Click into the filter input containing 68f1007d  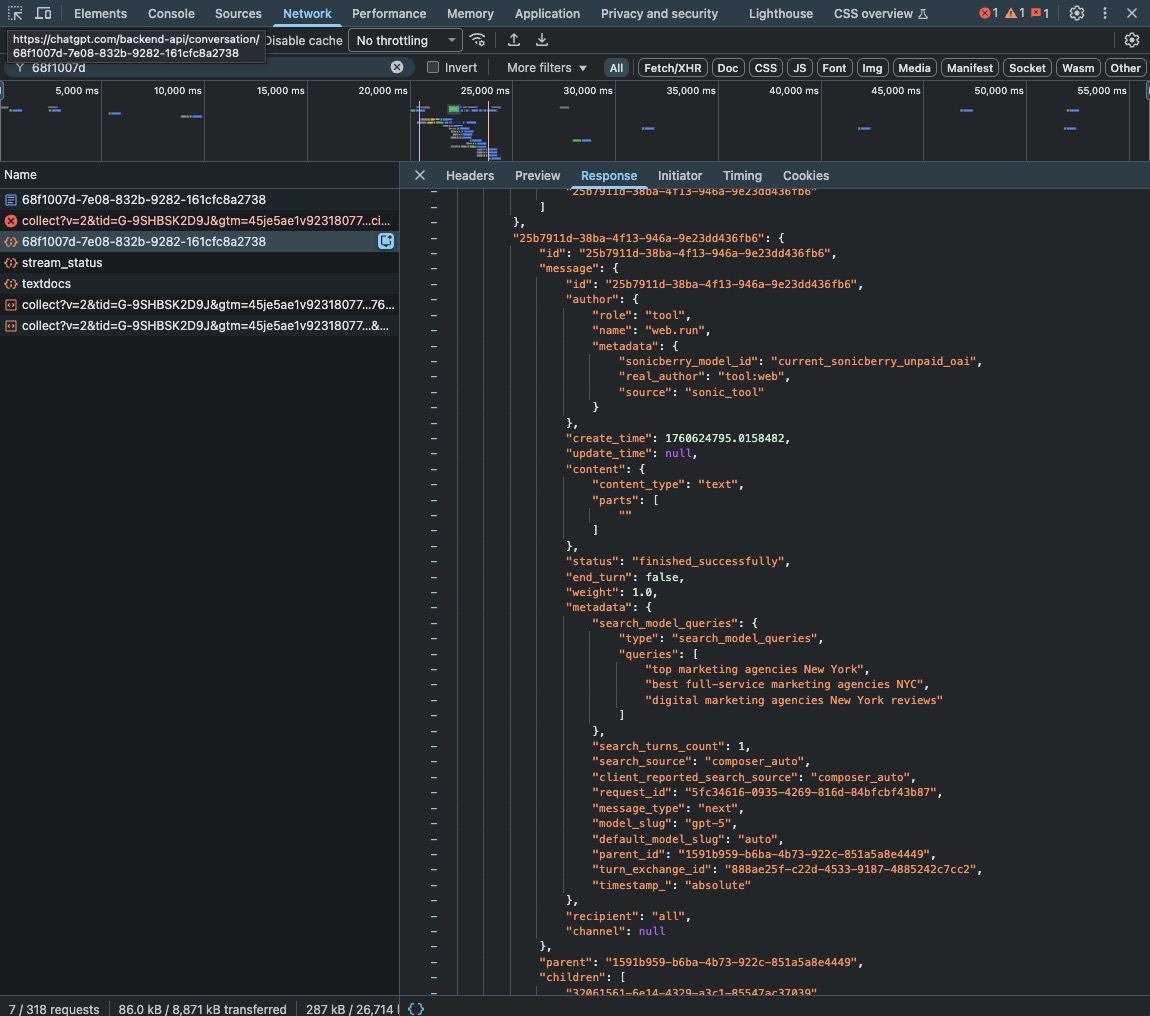(209, 67)
